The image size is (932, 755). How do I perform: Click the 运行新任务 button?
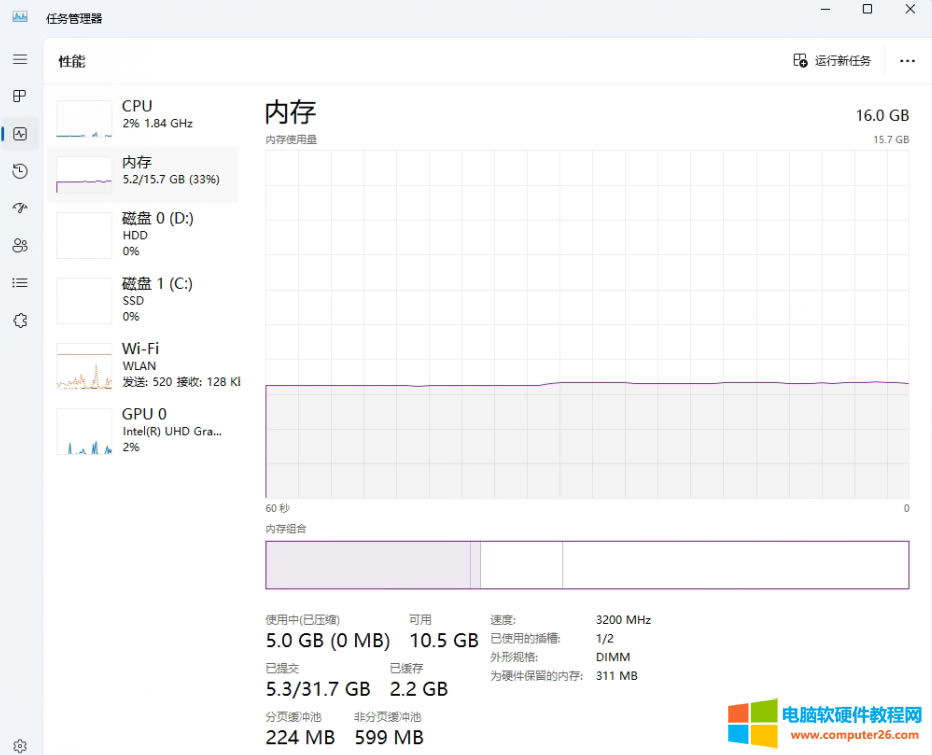click(832, 61)
